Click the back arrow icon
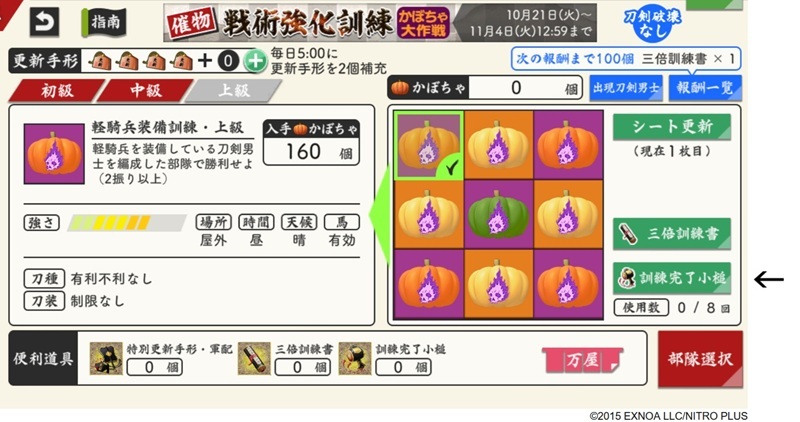This screenshot has height=422, width=800. [44, 22]
